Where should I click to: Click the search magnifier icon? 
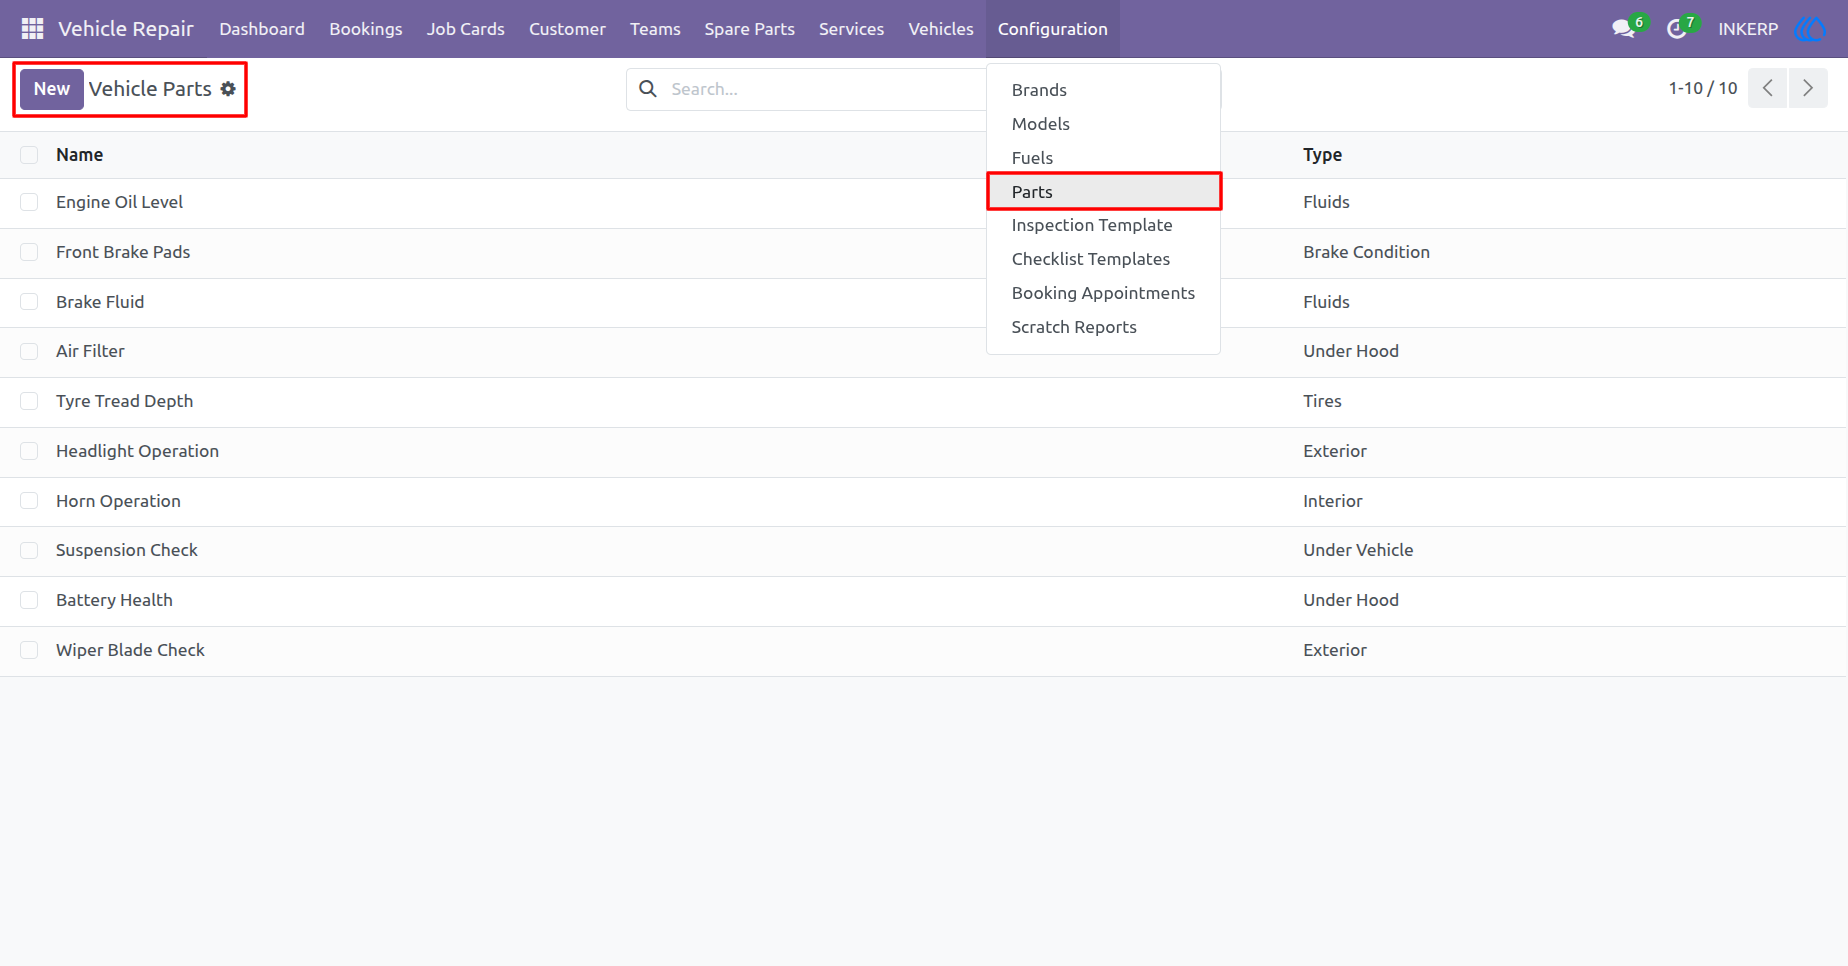pos(648,89)
